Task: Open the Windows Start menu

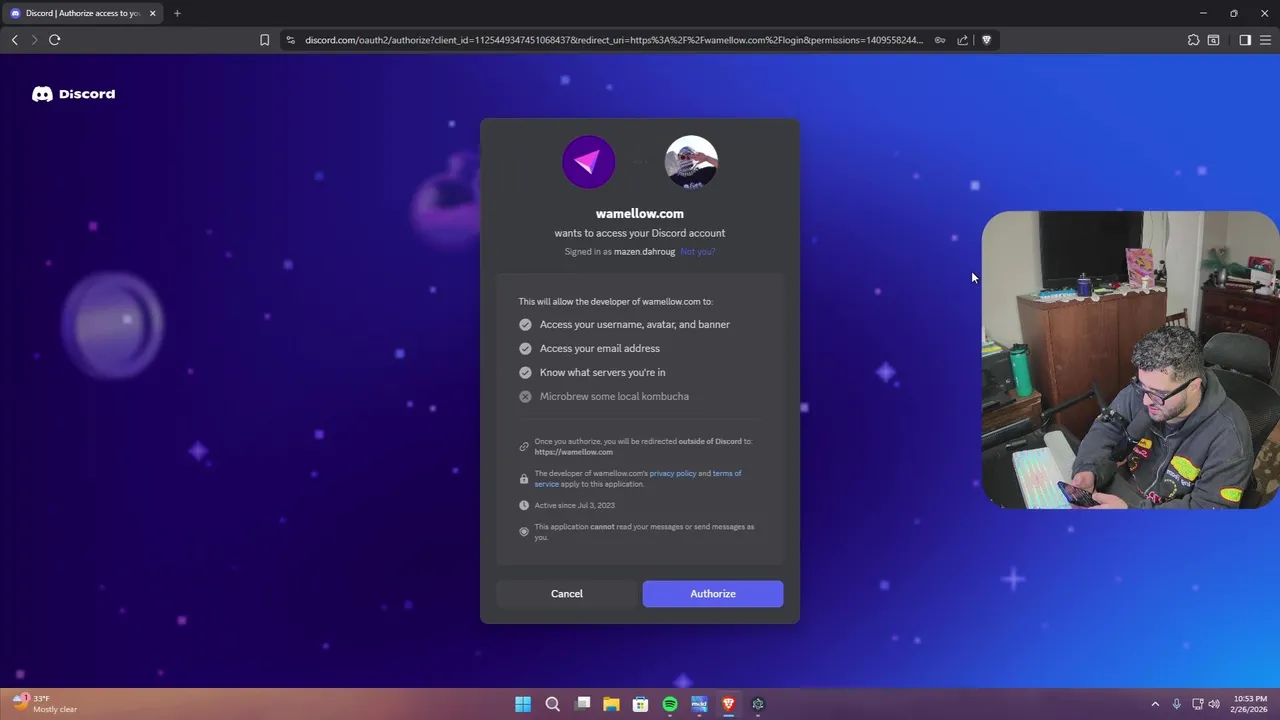Action: click(x=523, y=704)
